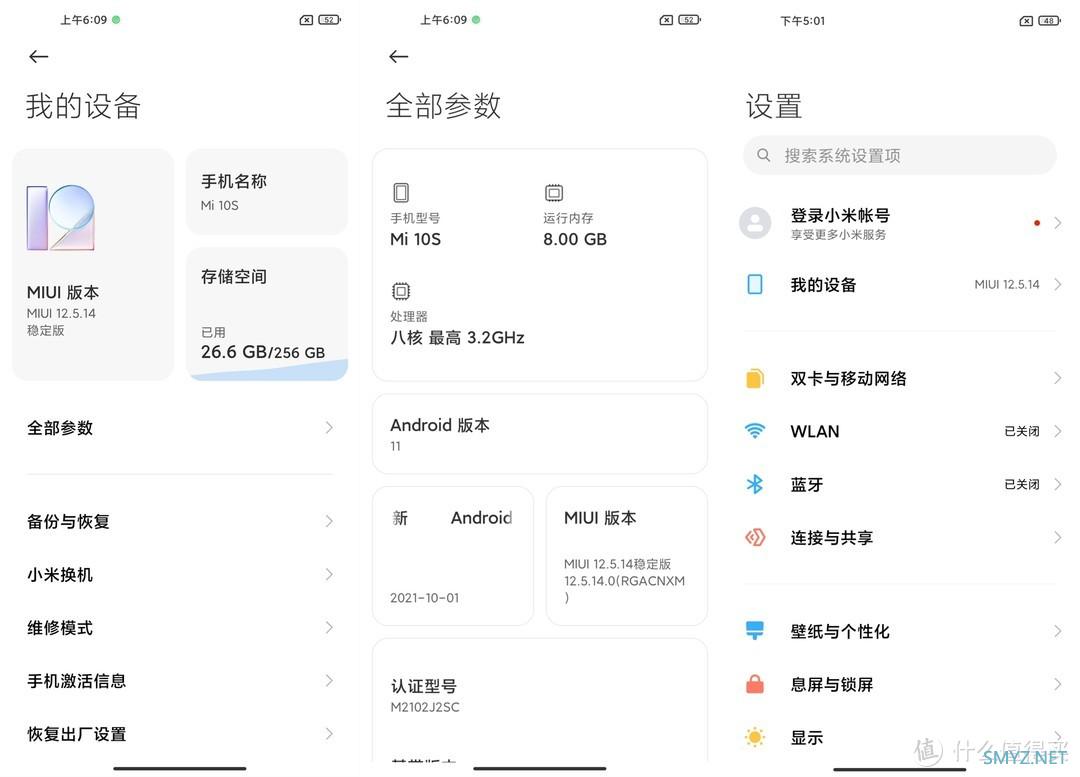This screenshot has width=1080, height=777.
Task: Tap the Android 版本 11 card
Action: click(x=539, y=434)
